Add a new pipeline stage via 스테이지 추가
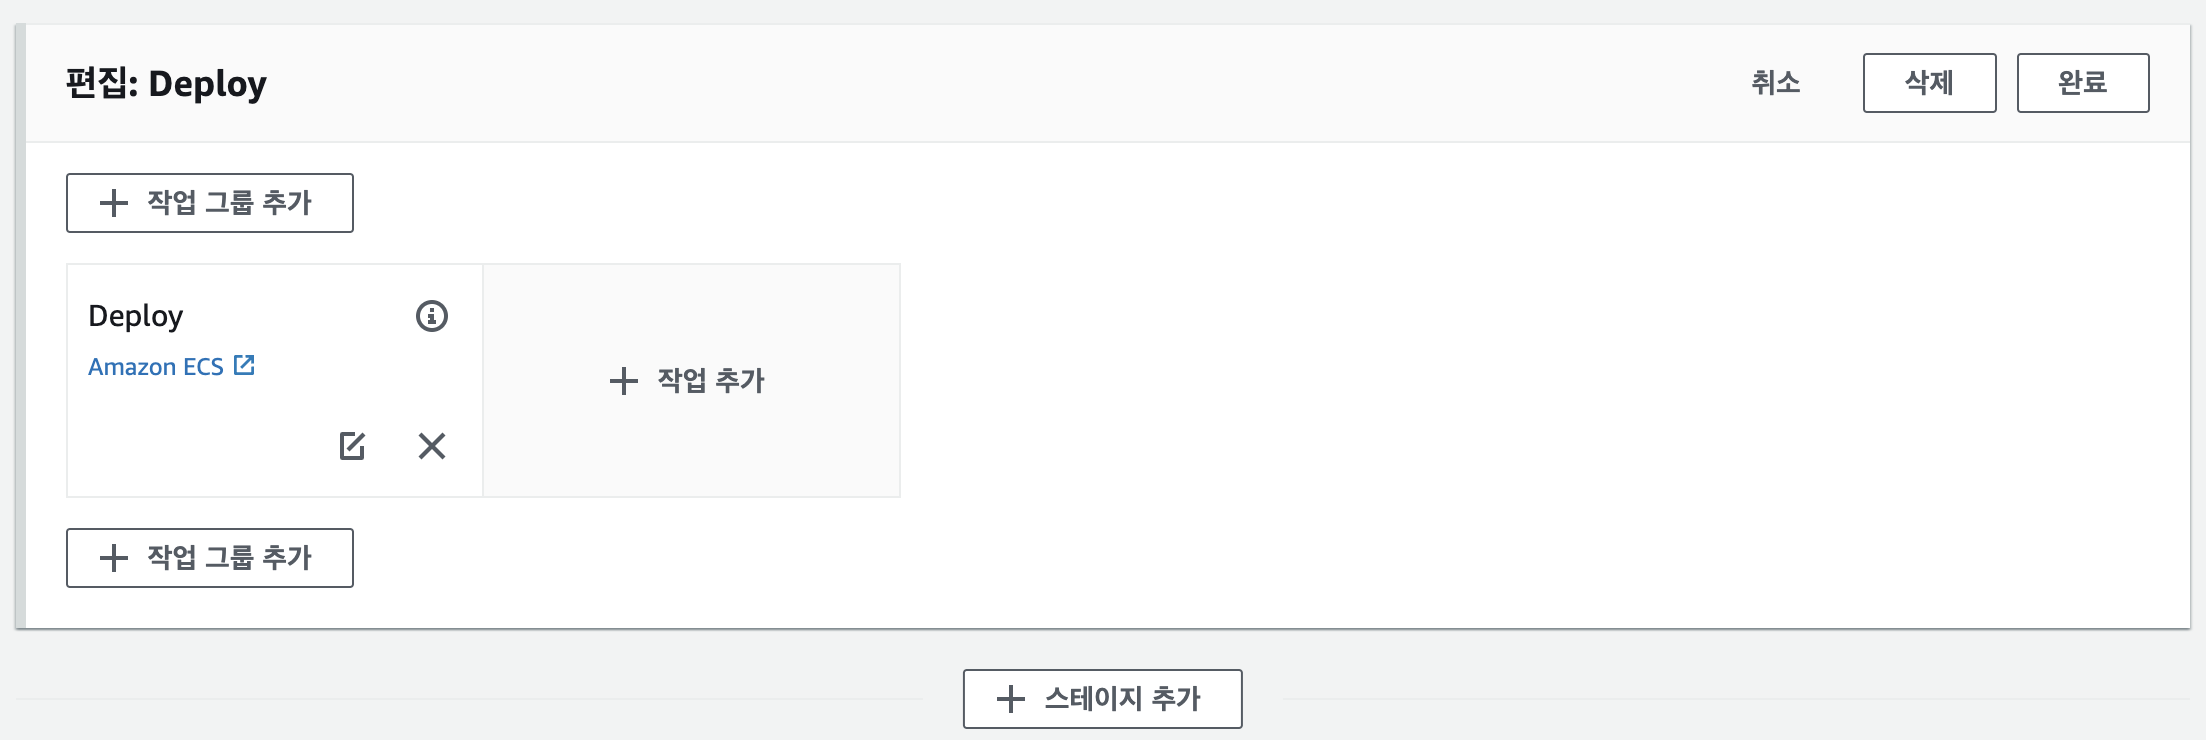Viewport: 2206px width, 740px height. pos(1101,698)
